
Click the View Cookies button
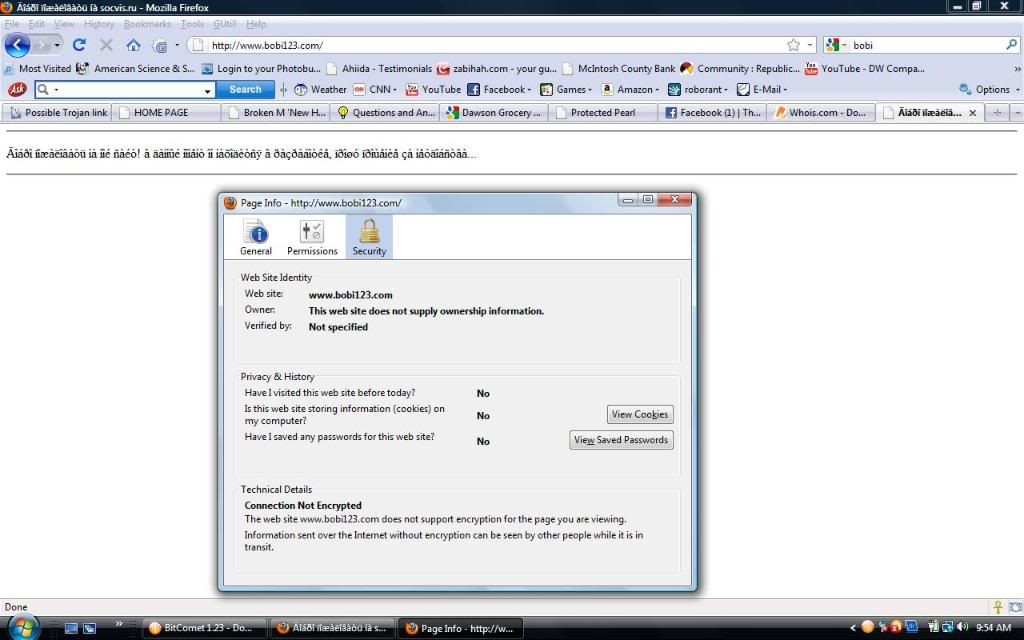(640, 414)
